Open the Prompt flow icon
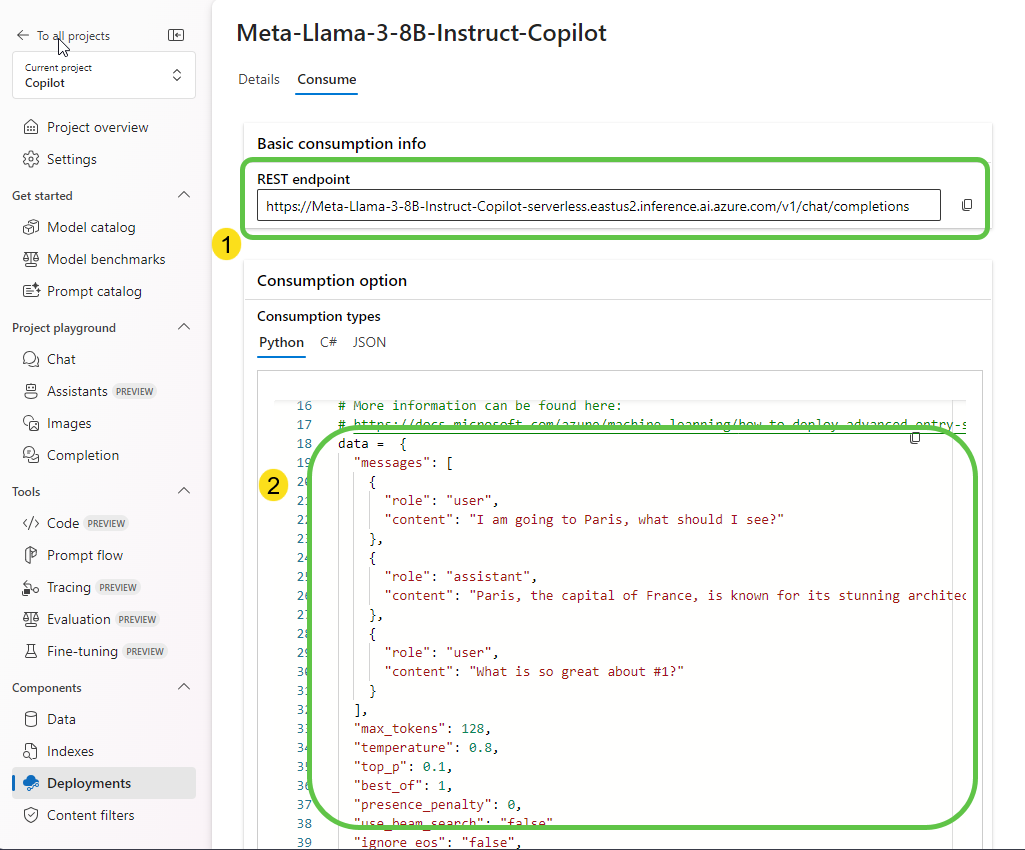Viewport: 1025px width, 850px height. [x=31, y=555]
